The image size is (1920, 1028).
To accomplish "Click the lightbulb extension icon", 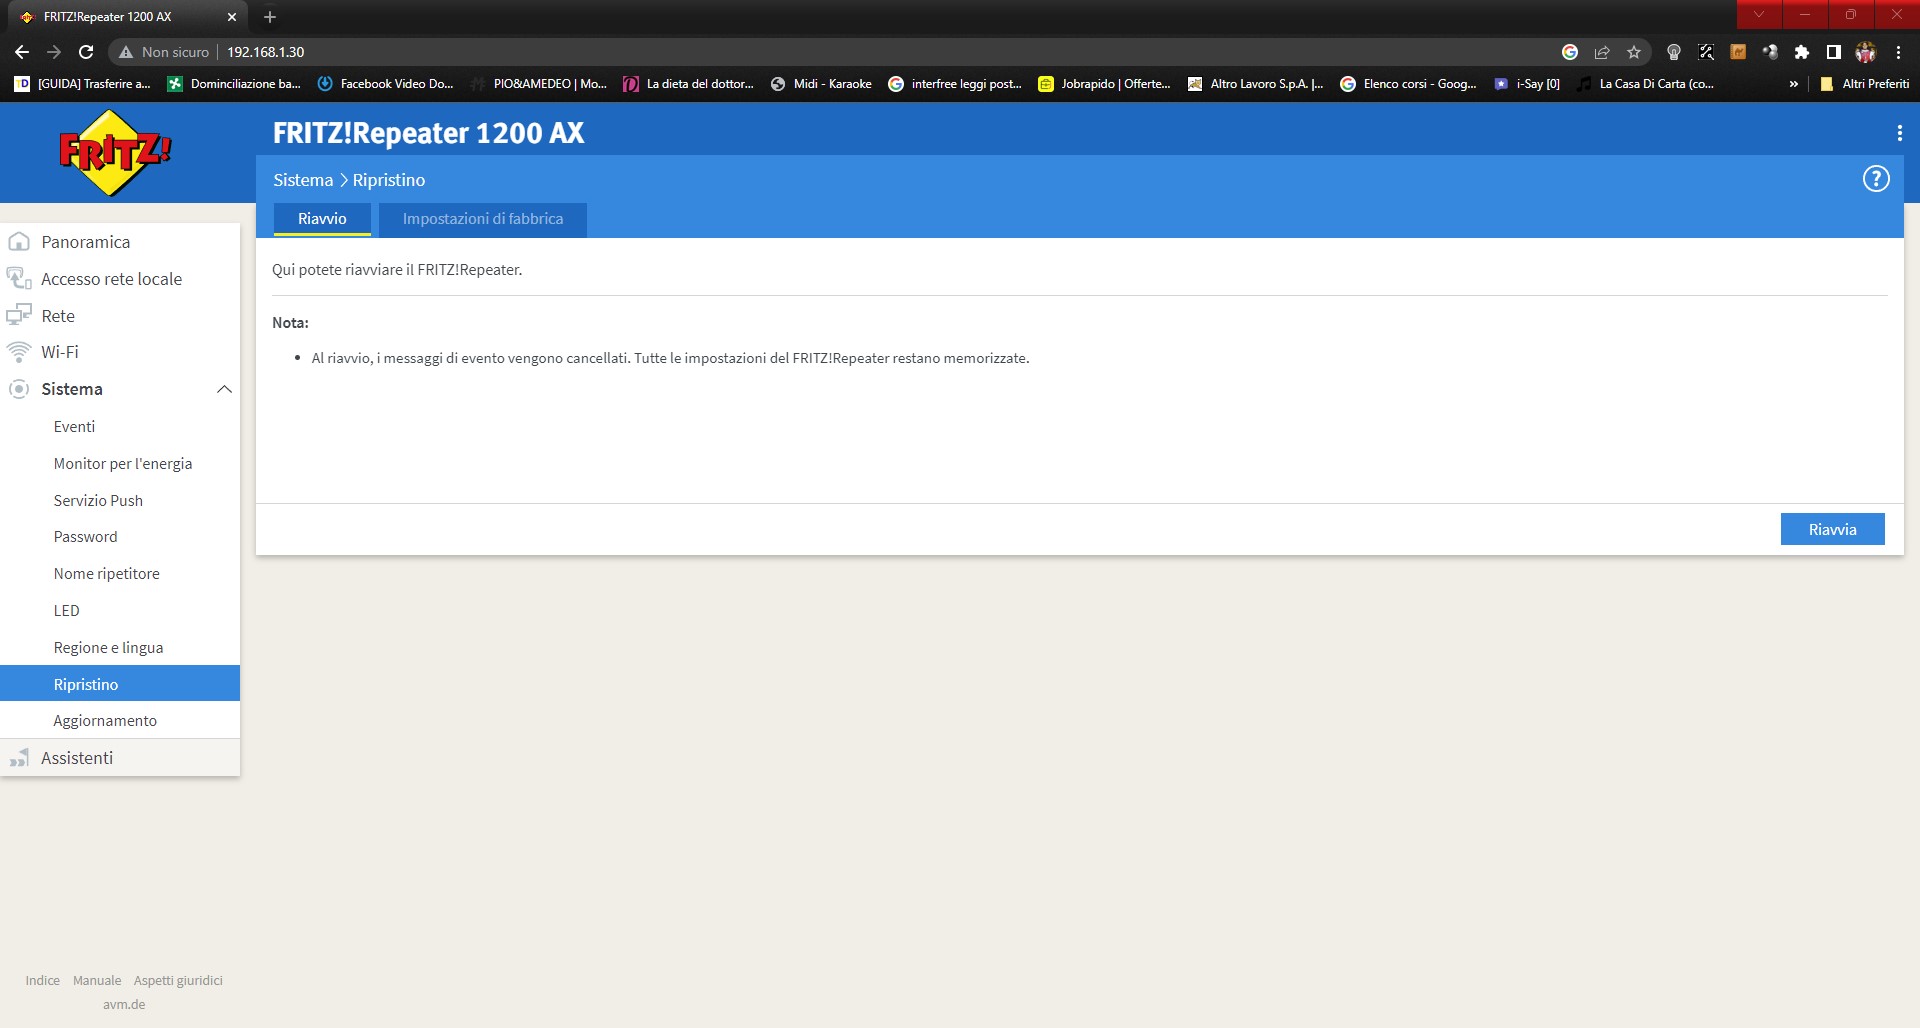I will tap(1674, 52).
